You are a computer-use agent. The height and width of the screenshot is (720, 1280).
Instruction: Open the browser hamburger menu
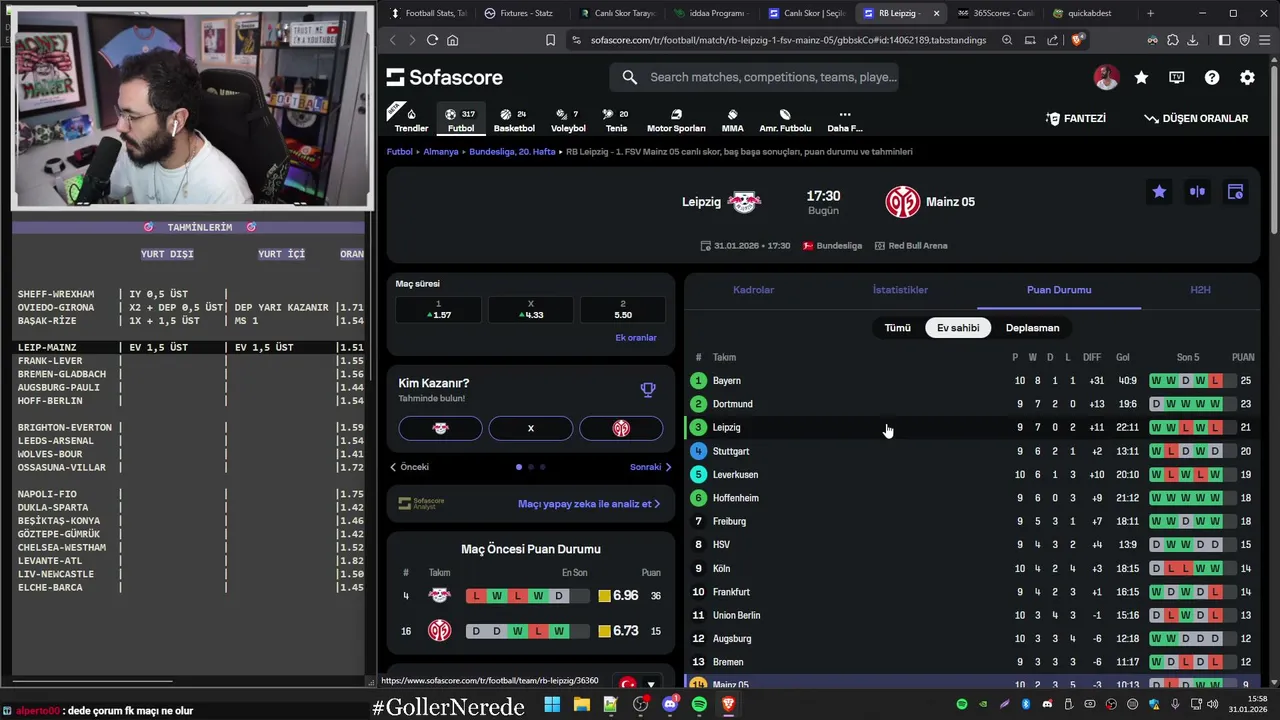1264,40
